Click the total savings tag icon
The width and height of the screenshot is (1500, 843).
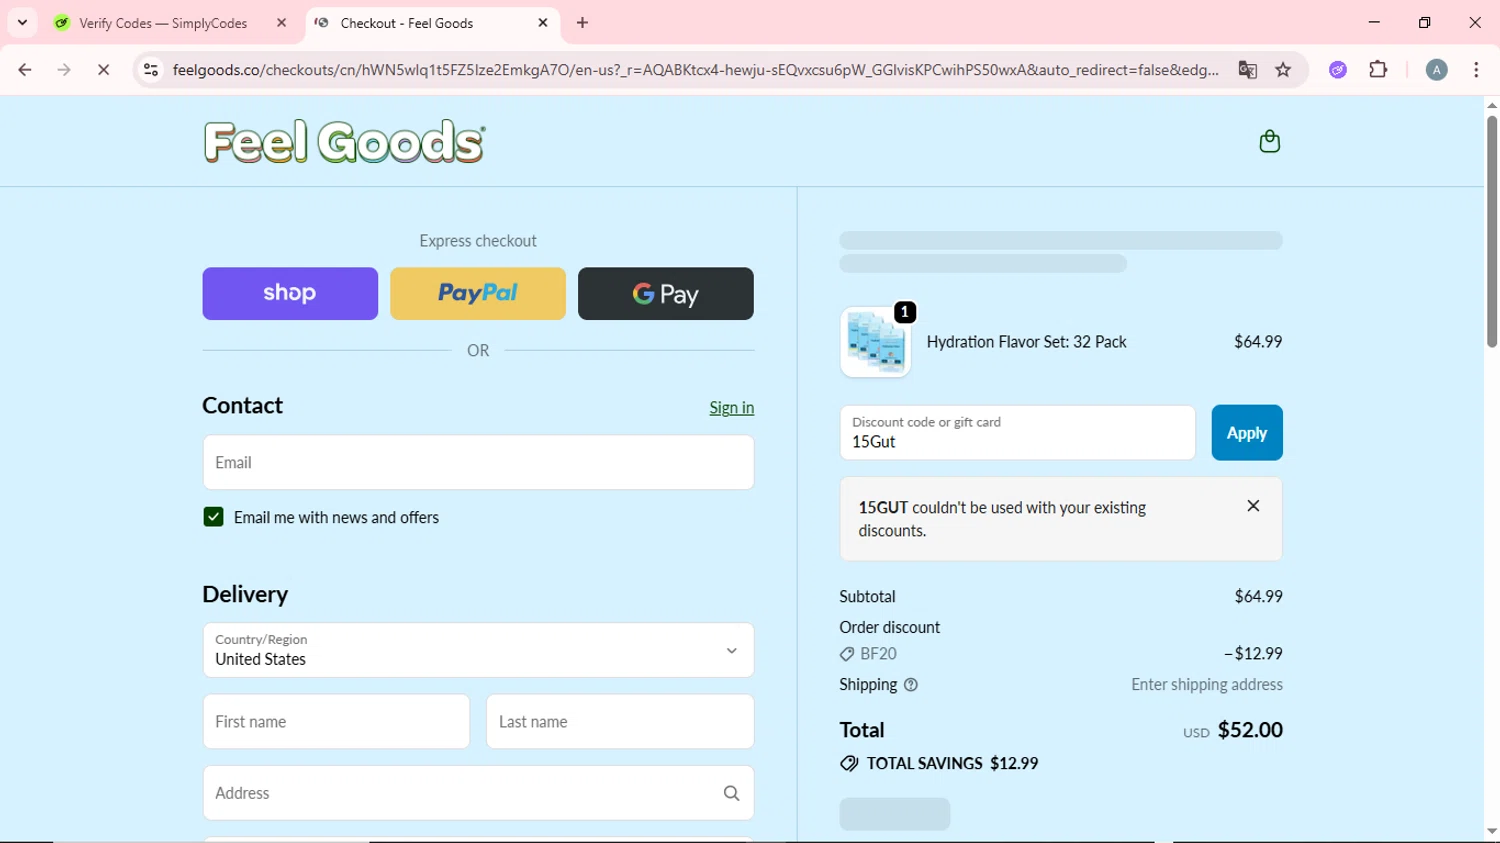[849, 764]
